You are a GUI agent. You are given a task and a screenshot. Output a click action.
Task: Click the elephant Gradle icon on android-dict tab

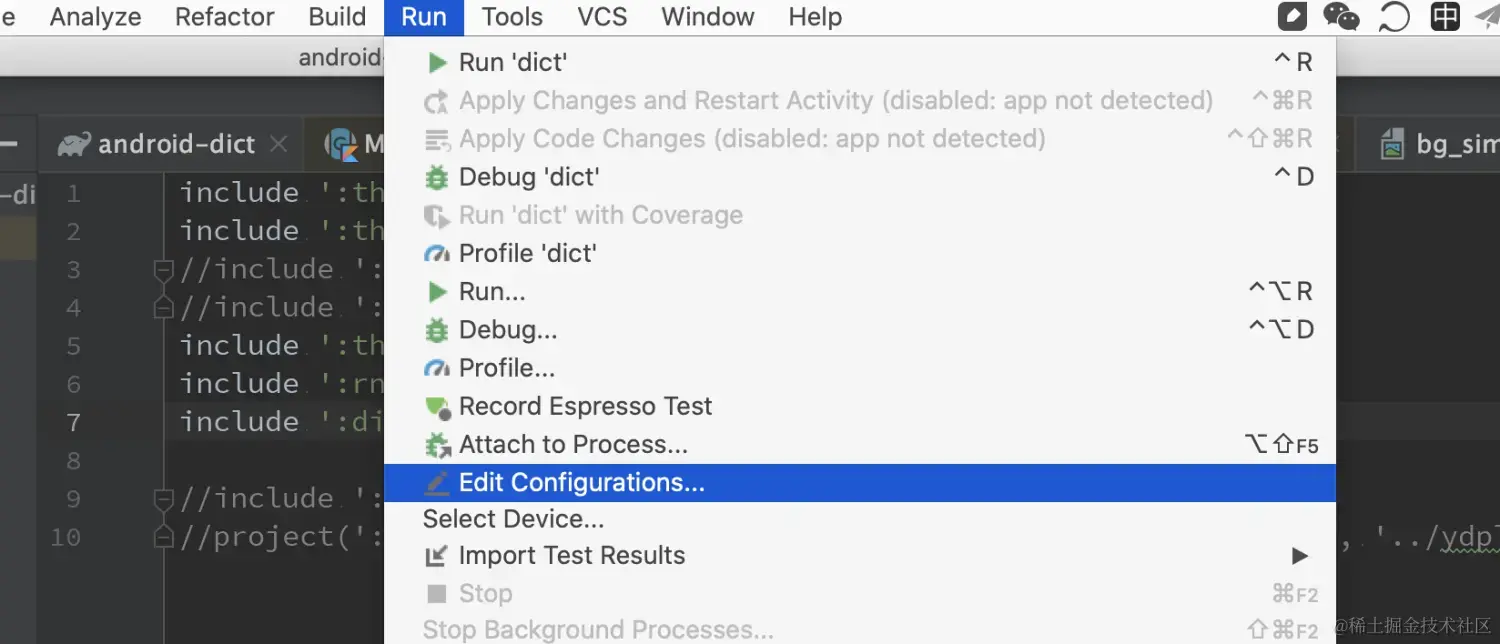point(74,144)
